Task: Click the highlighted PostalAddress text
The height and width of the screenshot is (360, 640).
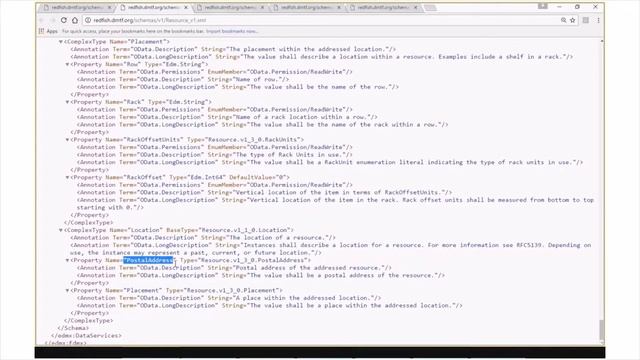Action: coord(149,260)
